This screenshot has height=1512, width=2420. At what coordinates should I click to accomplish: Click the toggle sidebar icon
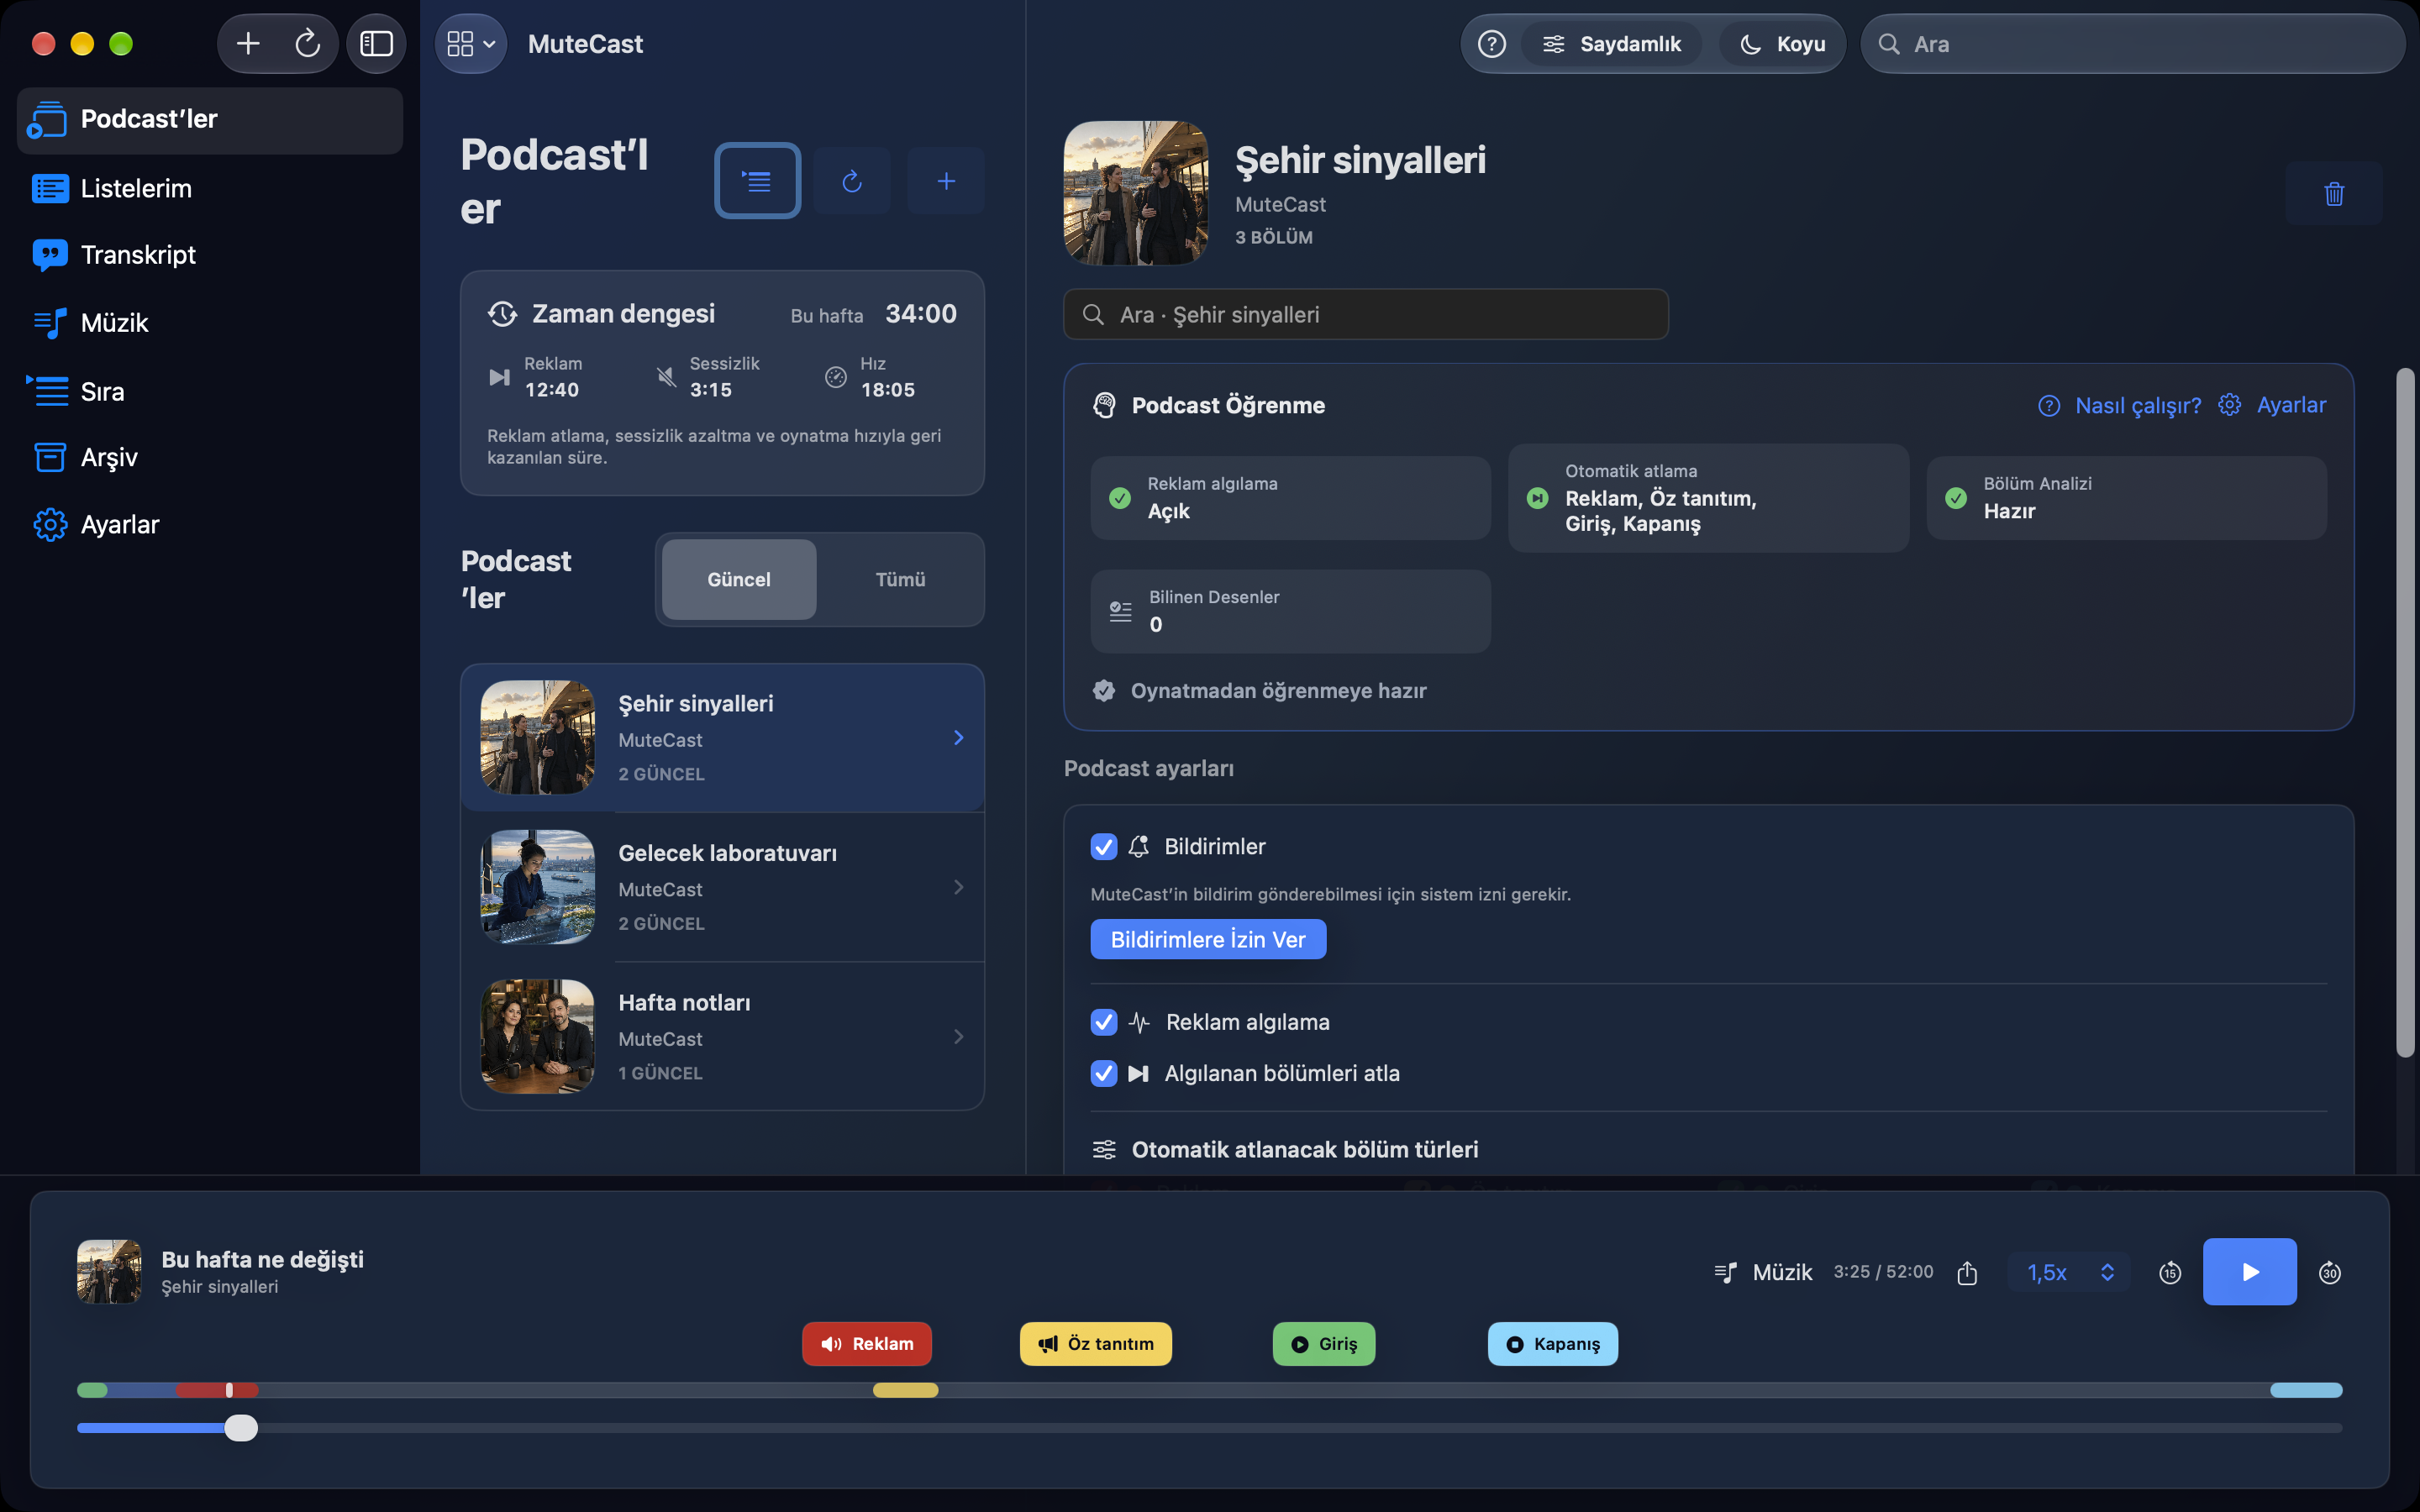[x=376, y=44]
